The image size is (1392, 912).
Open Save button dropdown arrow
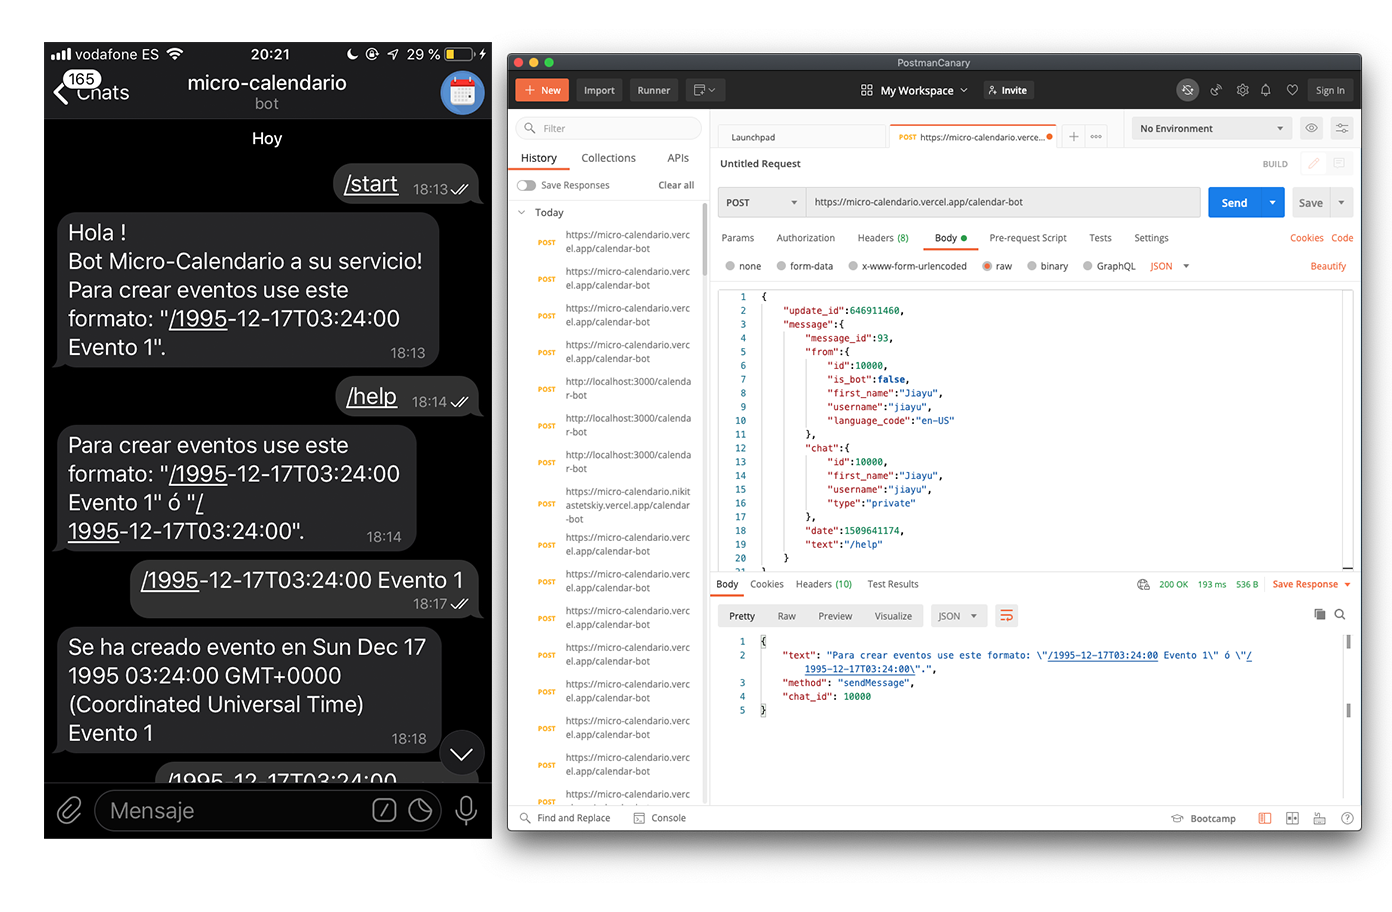click(x=1342, y=202)
